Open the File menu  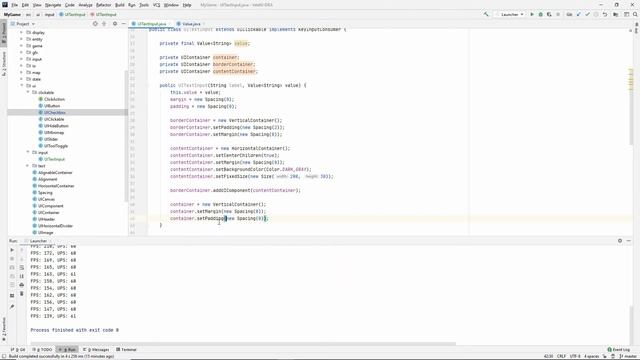point(14,5)
